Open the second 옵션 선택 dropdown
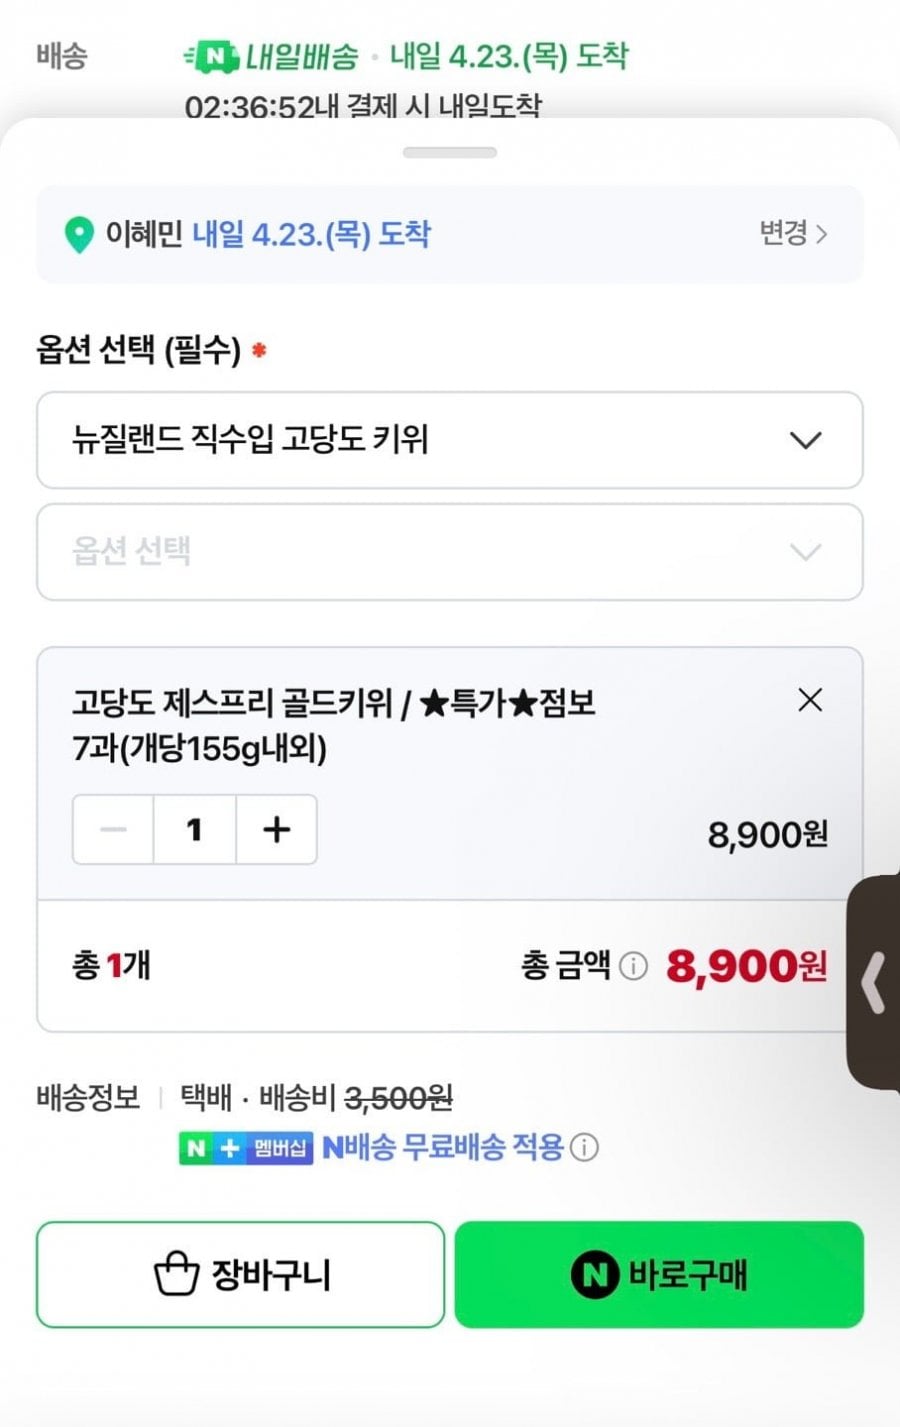900x1427 pixels. tap(449, 552)
